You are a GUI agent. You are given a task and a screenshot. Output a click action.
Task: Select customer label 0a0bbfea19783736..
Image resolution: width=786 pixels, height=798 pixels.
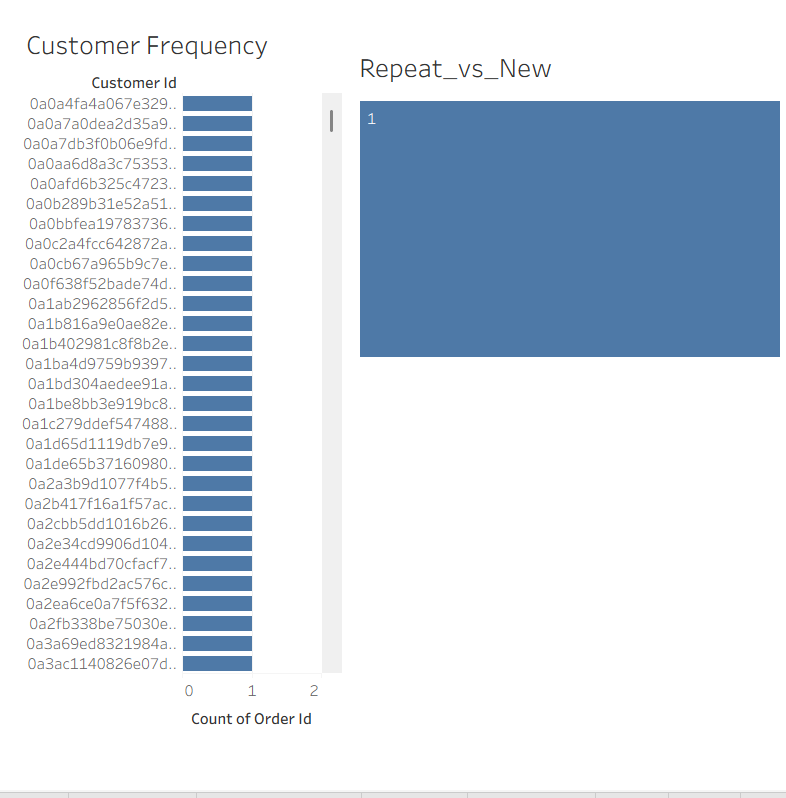[103, 224]
